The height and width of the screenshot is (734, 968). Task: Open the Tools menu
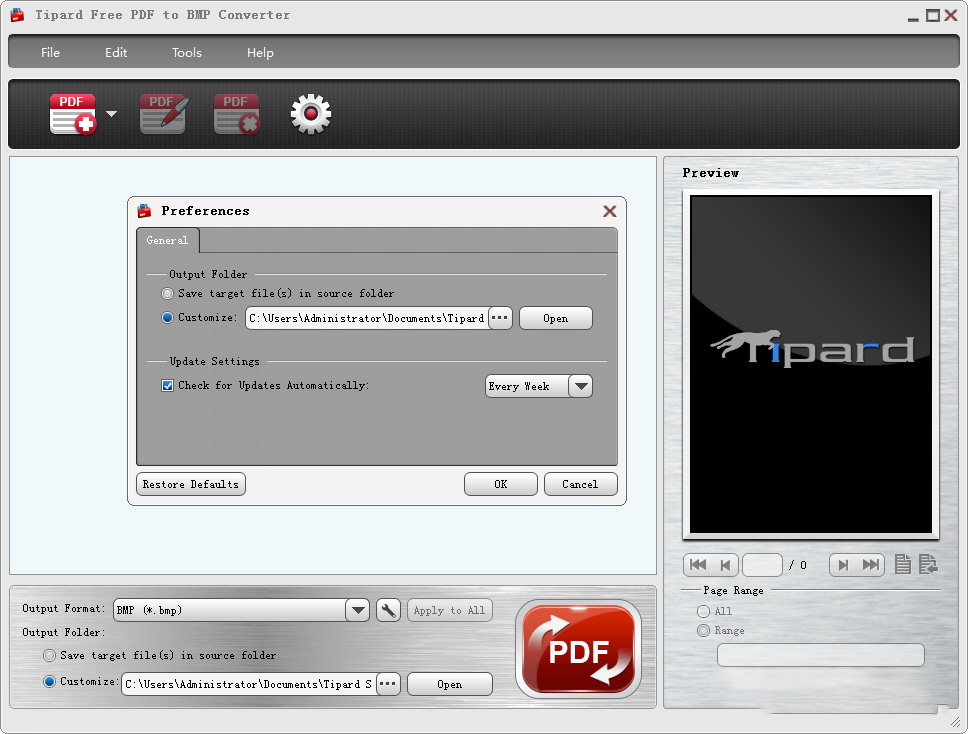(x=186, y=52)
